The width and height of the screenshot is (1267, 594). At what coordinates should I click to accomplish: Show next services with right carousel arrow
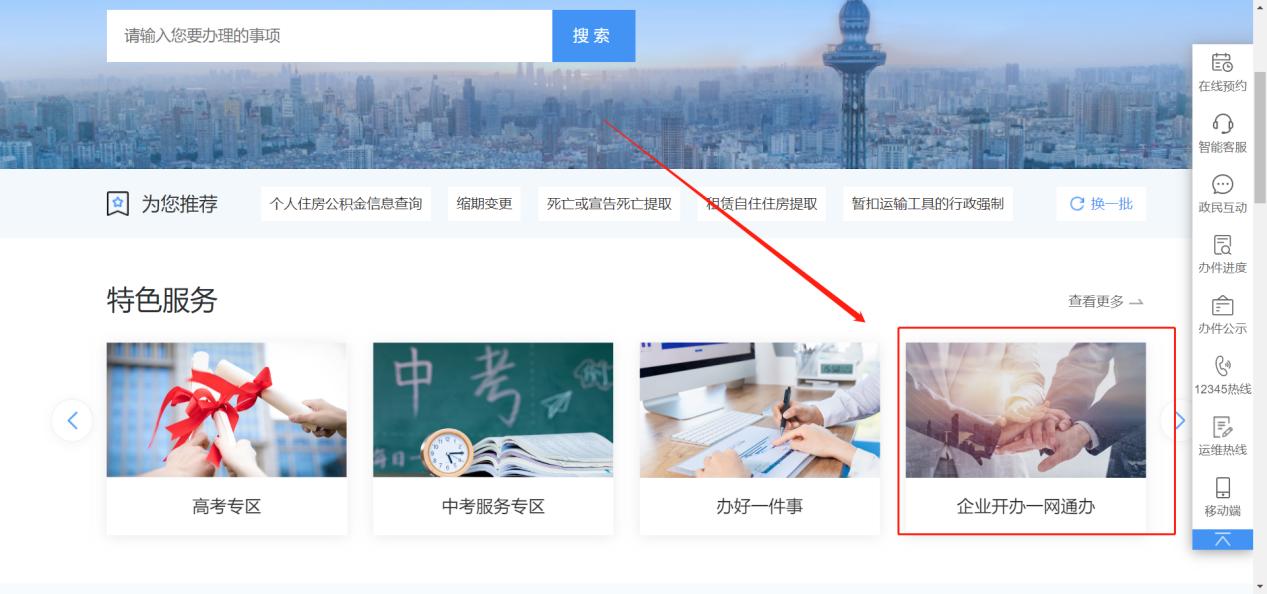point(1178,421)
